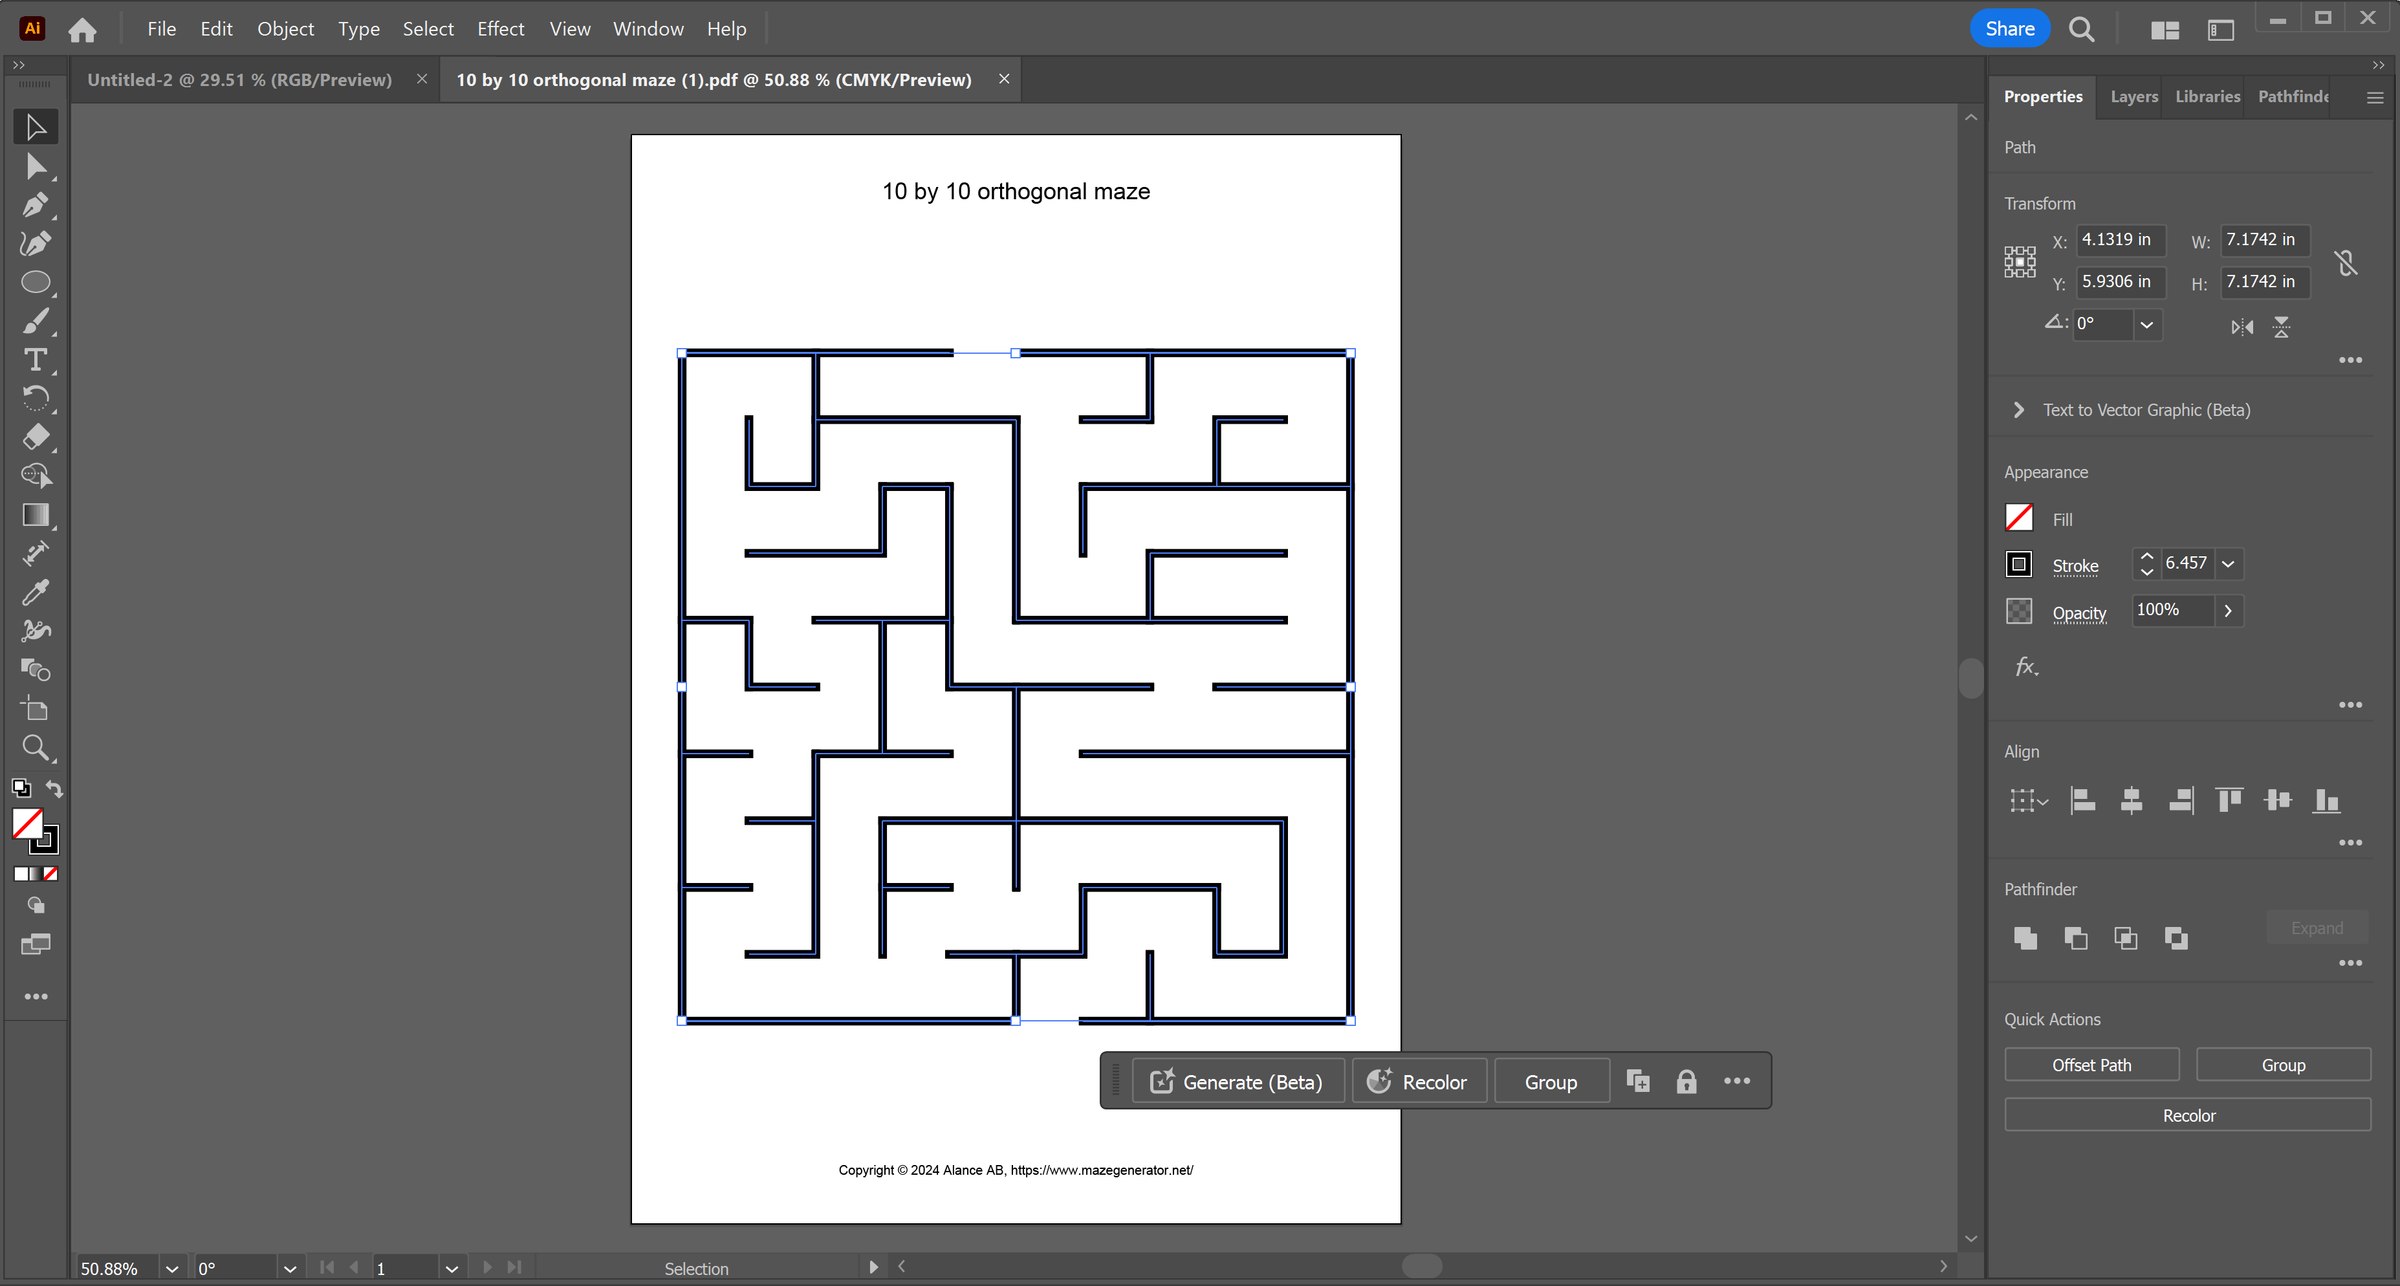Select the Ellipse tool
The image size is (2400, 1286).
(x=35, y=283)
